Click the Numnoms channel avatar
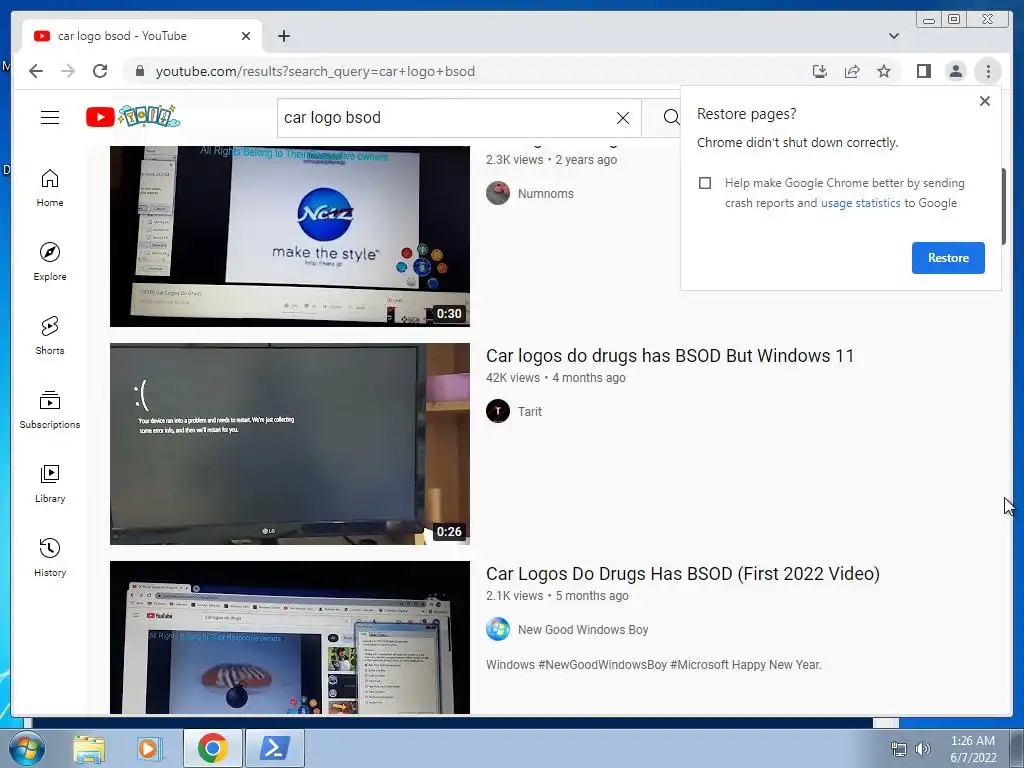This screenshot has width=1024, height=768. (x=498, y=193)
